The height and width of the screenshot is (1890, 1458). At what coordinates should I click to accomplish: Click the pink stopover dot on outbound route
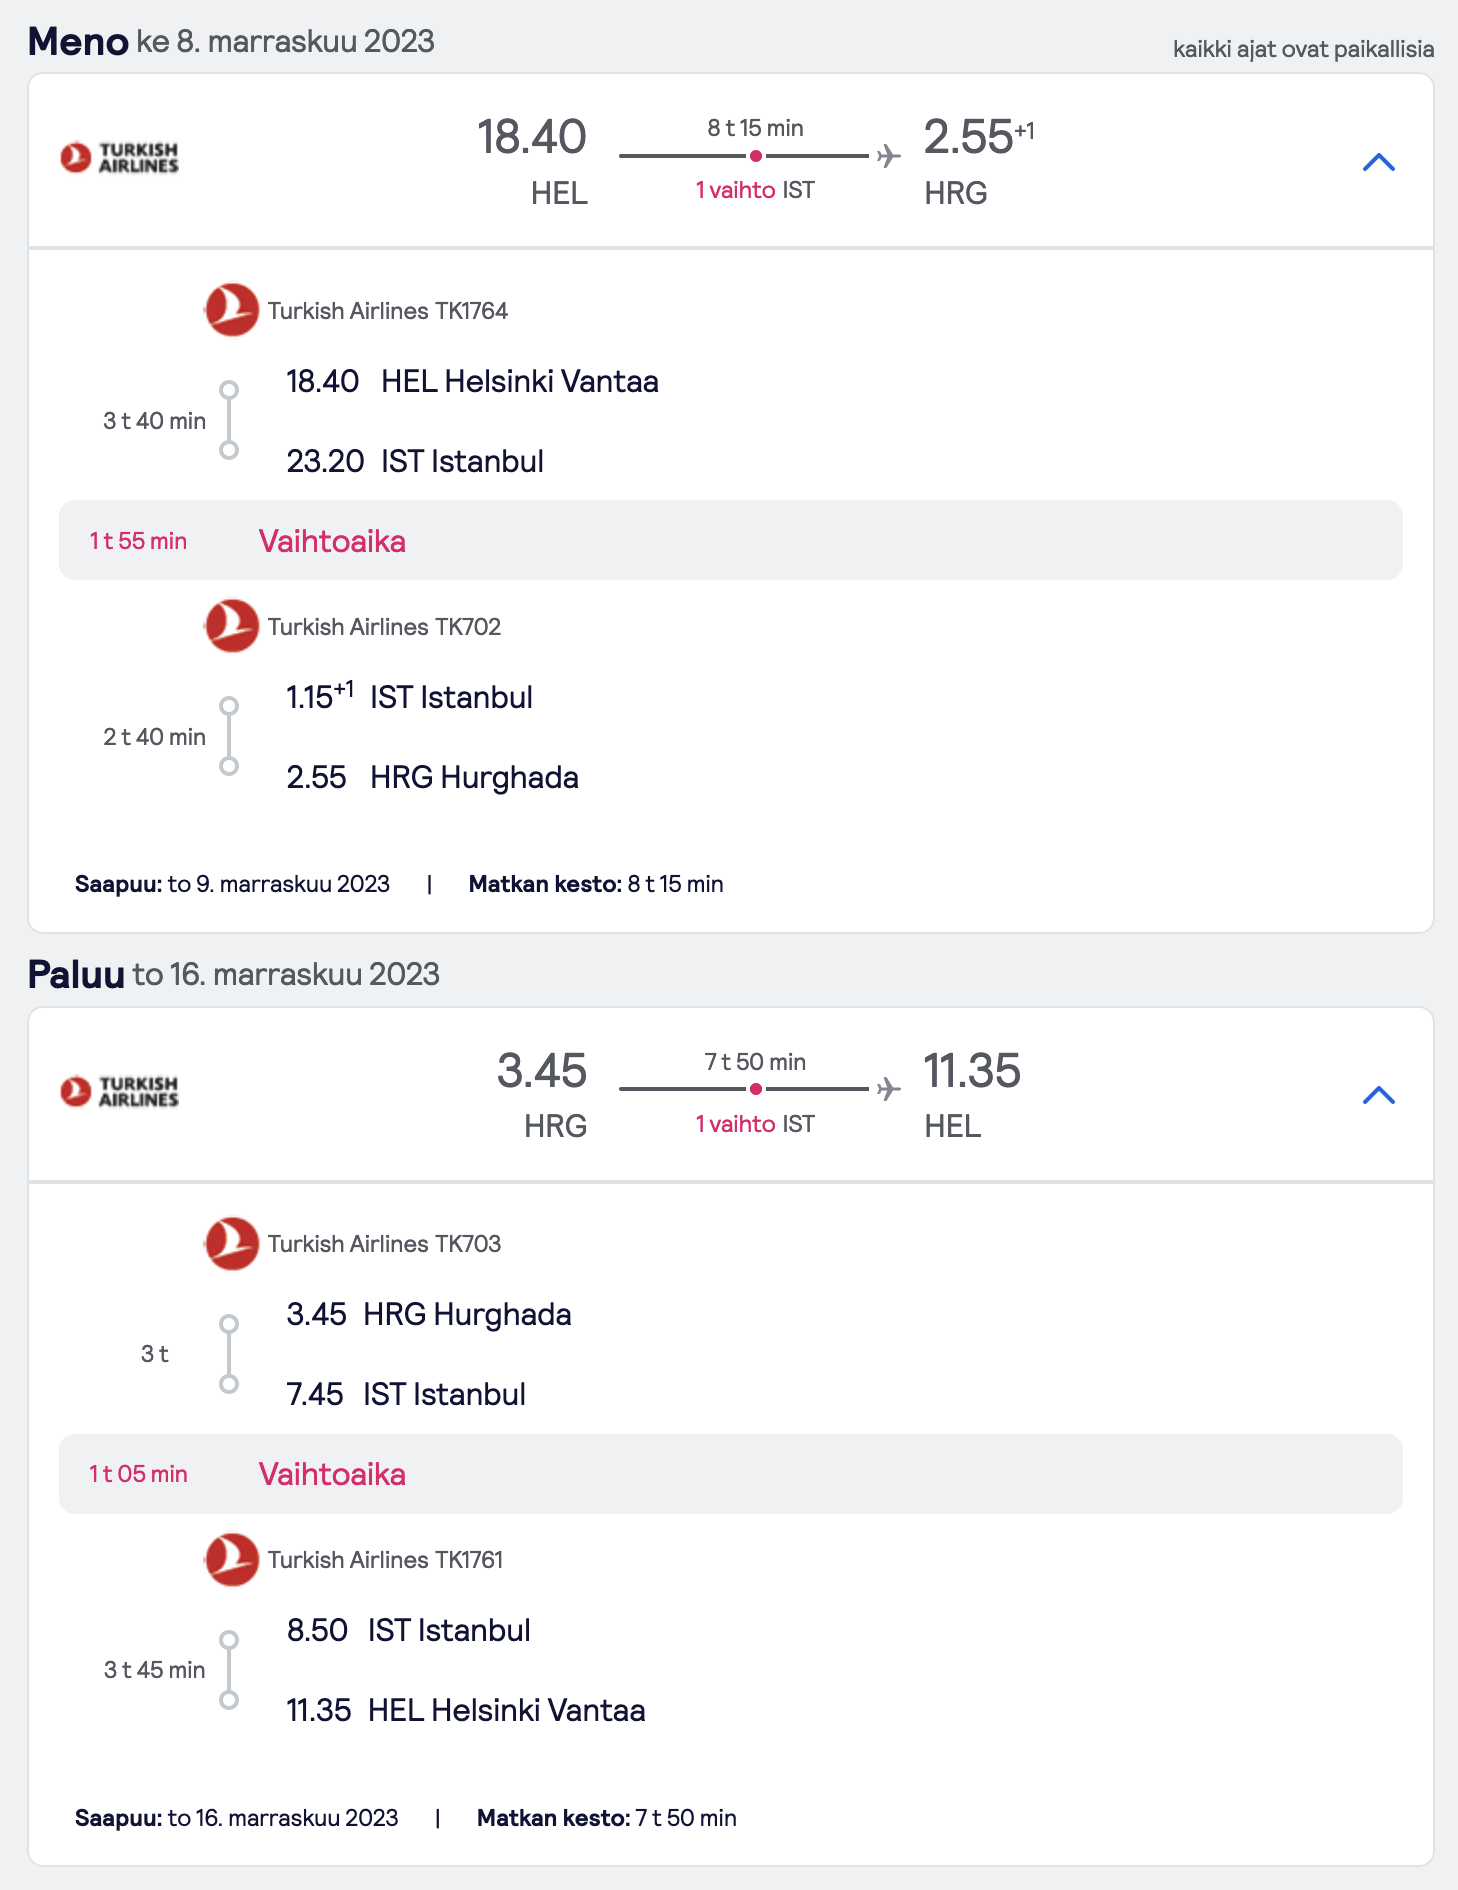point(756,156)
